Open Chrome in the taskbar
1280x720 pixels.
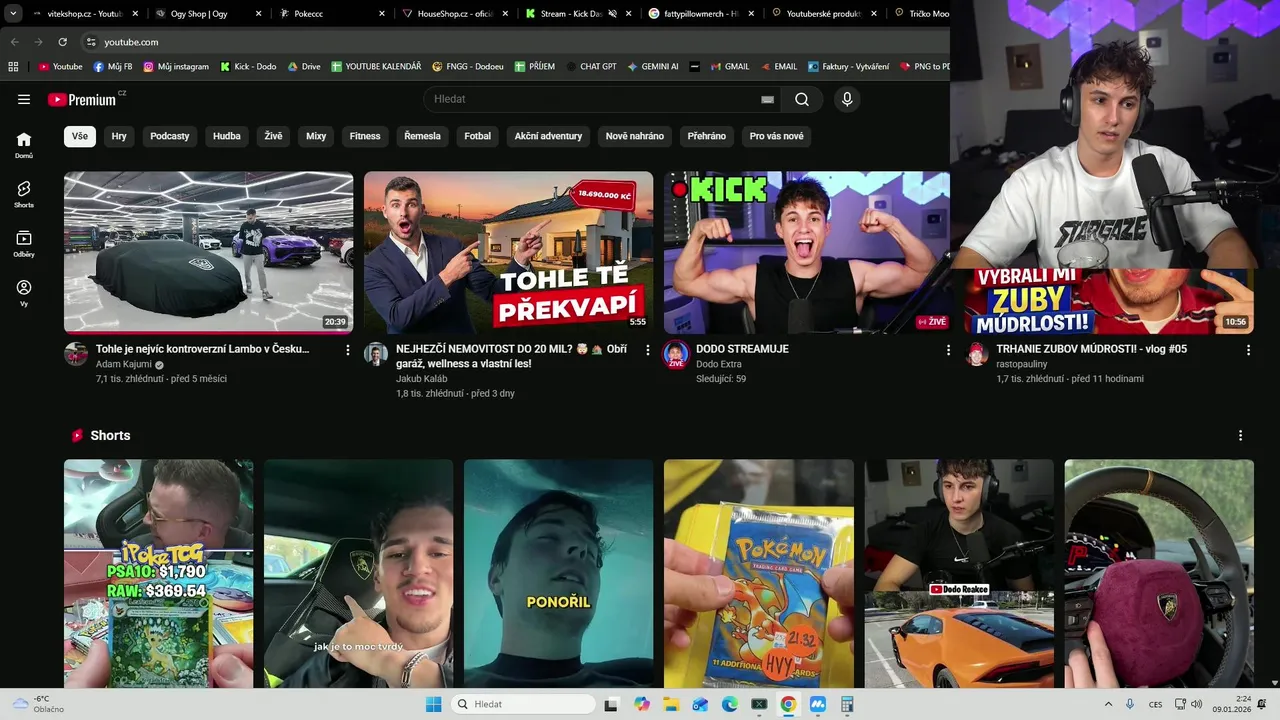[788, 704]
